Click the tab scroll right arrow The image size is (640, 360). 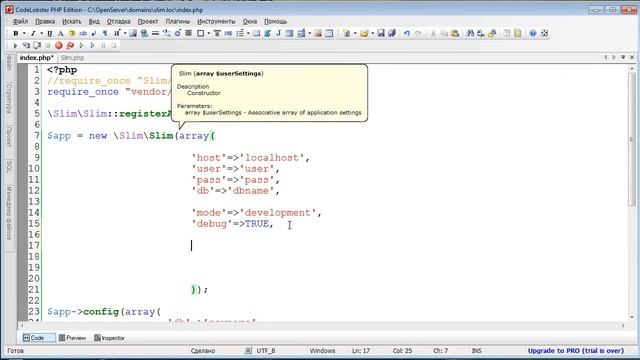click(x=614, y=57)
